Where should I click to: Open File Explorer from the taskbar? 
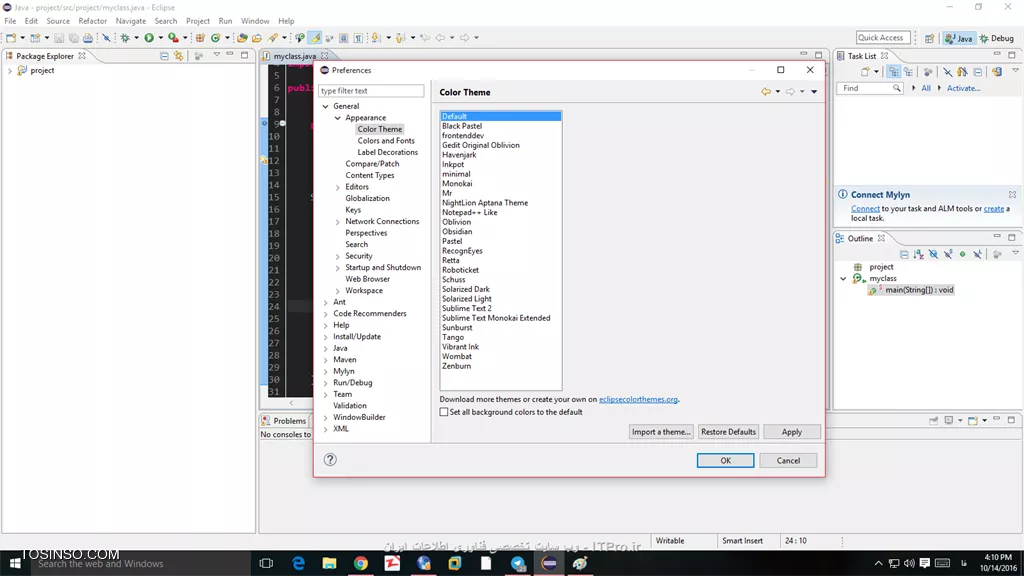tap(329, 563)
